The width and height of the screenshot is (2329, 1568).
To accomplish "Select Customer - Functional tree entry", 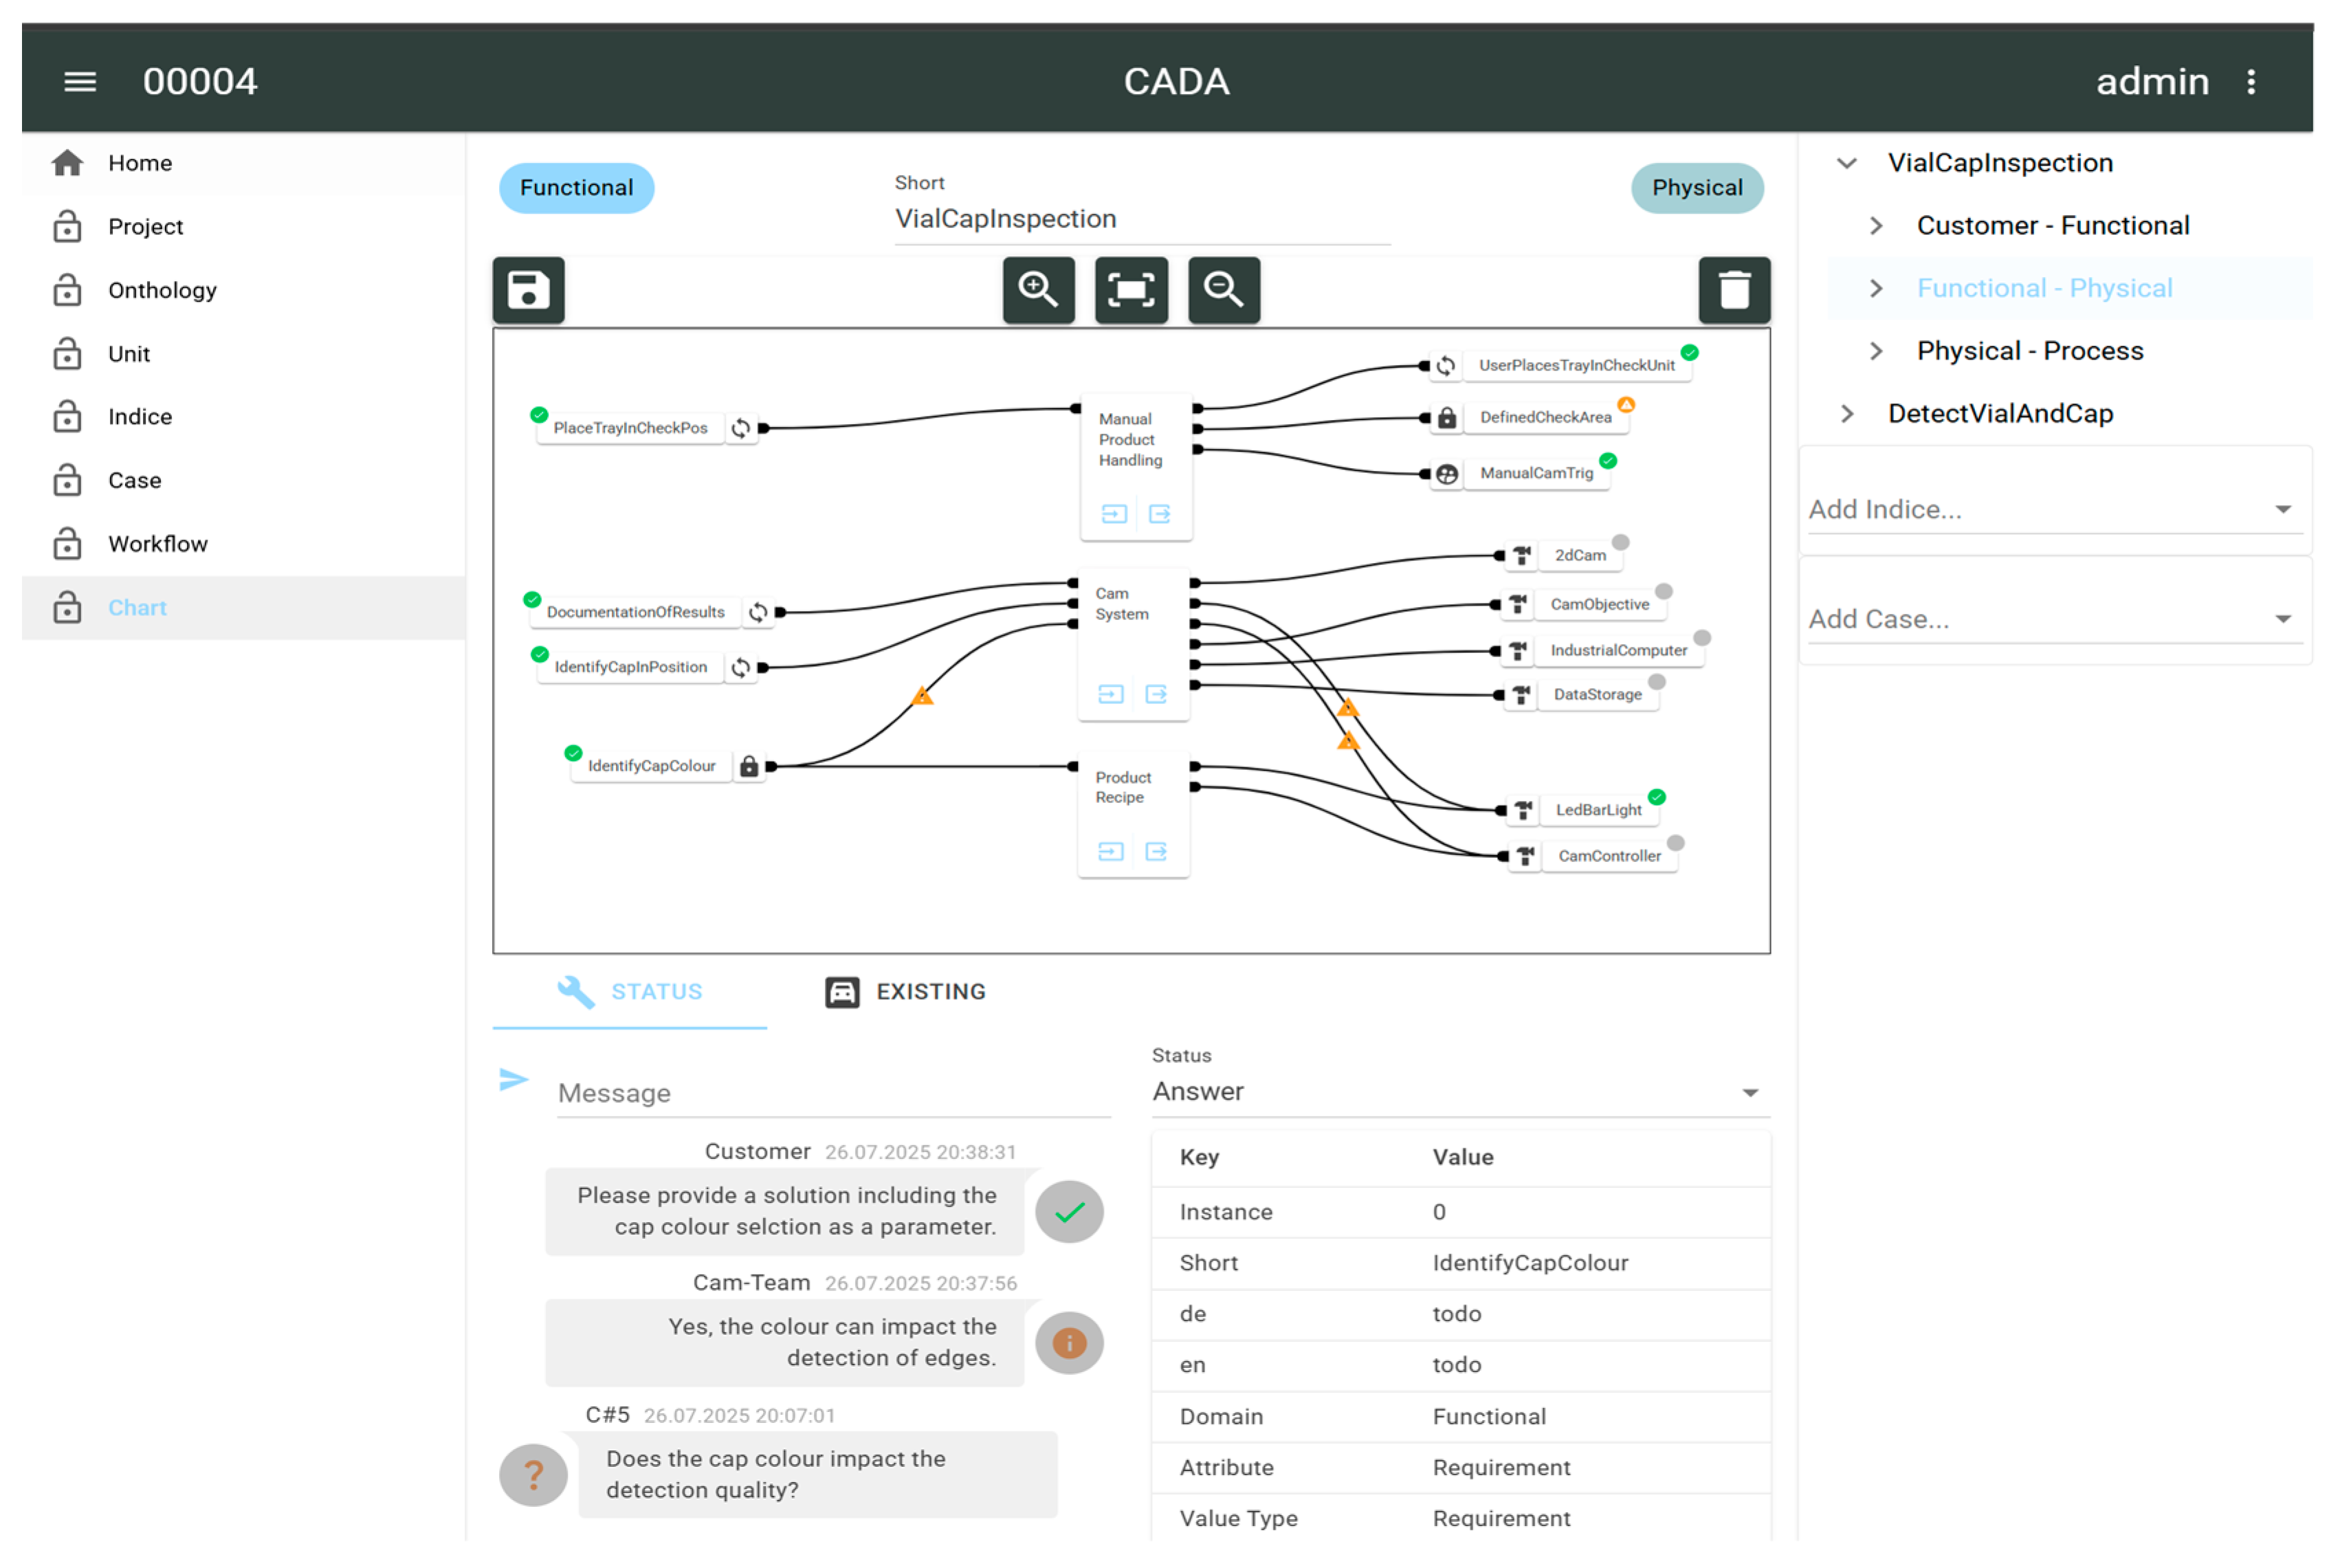I will pyautogui.click(x=2052, y=225).
